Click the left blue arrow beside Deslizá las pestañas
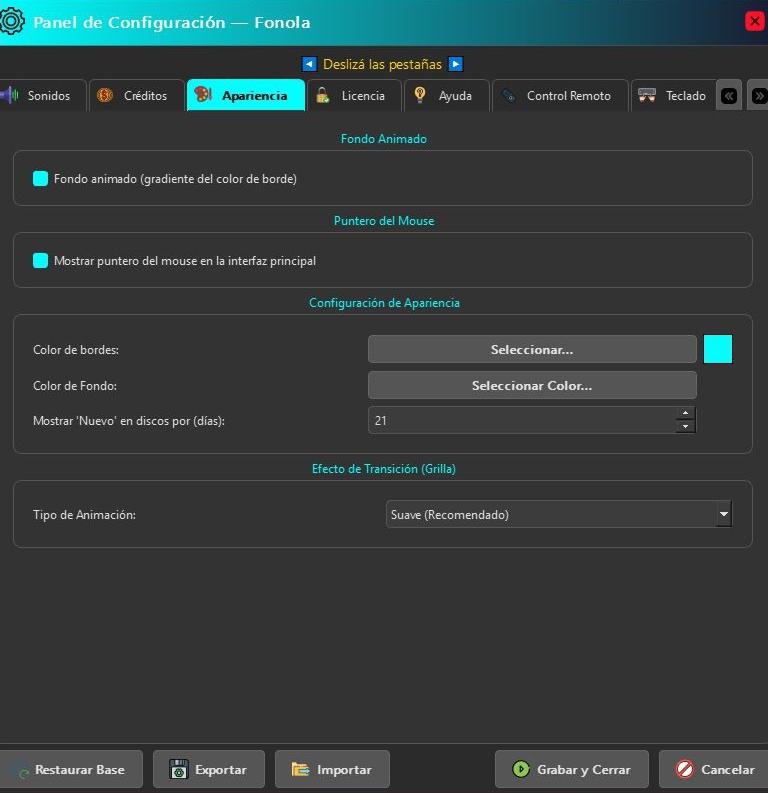768x793 pixels. [x=309, y=64]
